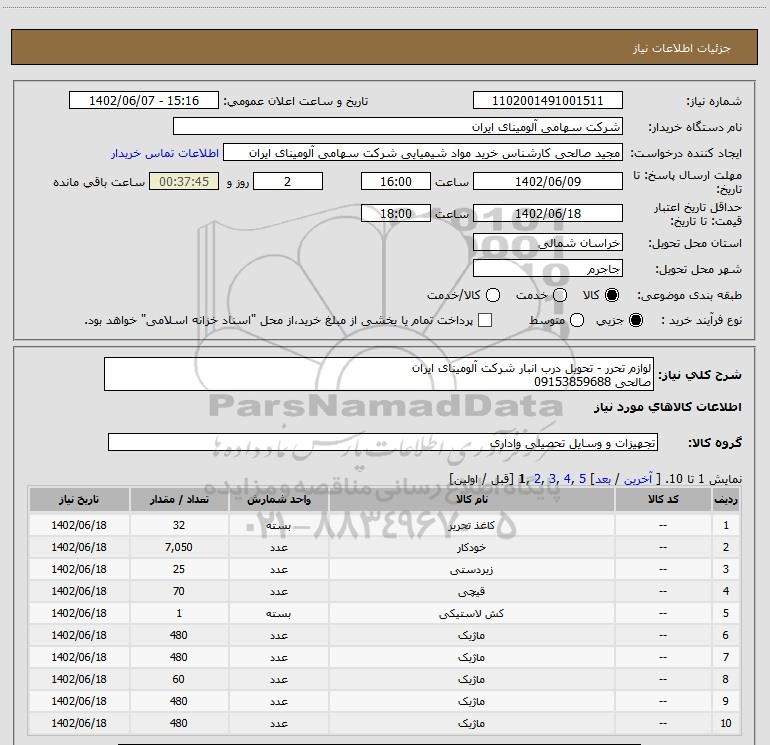Click the public announcement date field 1402/06/07 - 15:16
Viewport: 770px width, 745px height.
(144, 100)
